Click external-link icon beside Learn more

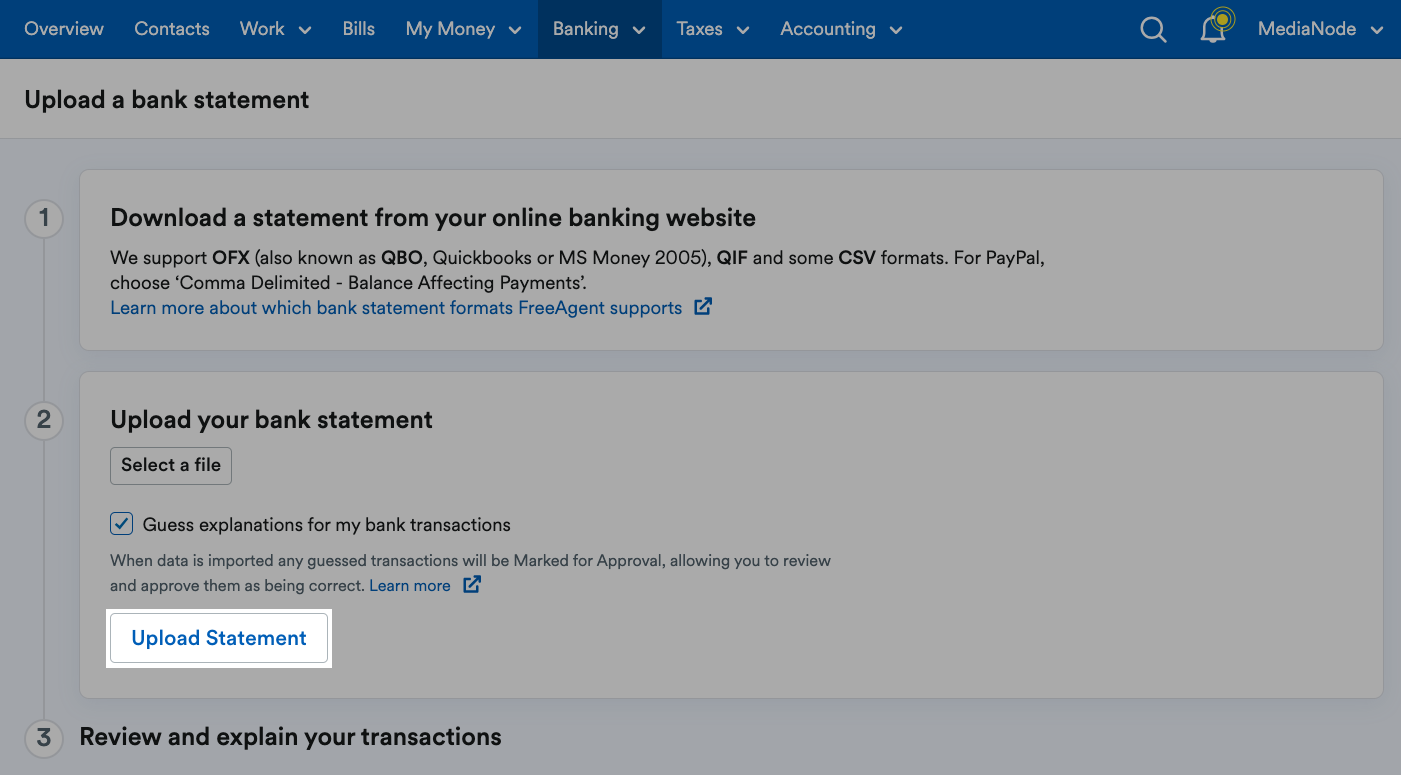click(472, 585)
